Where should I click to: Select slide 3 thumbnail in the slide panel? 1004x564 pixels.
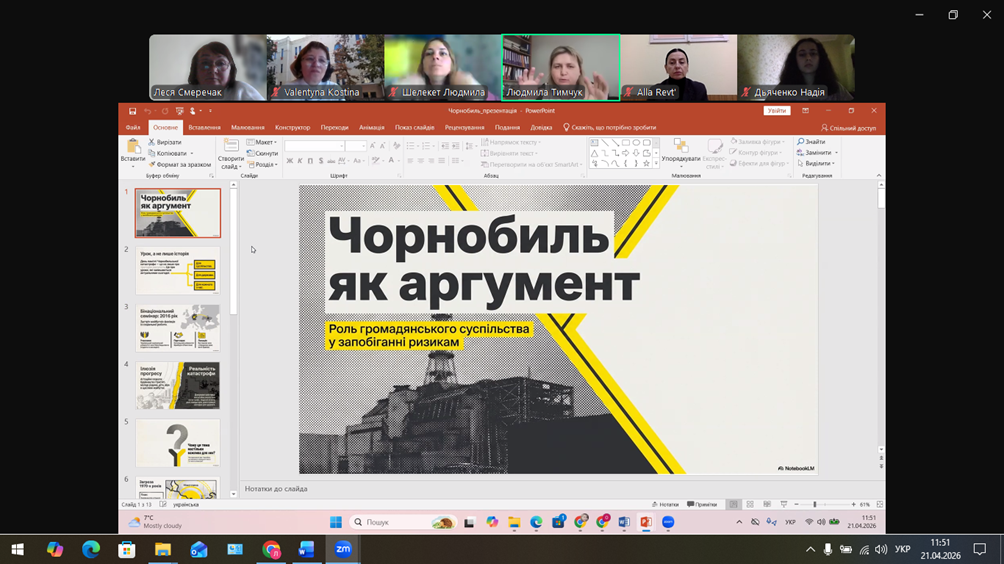178,328
